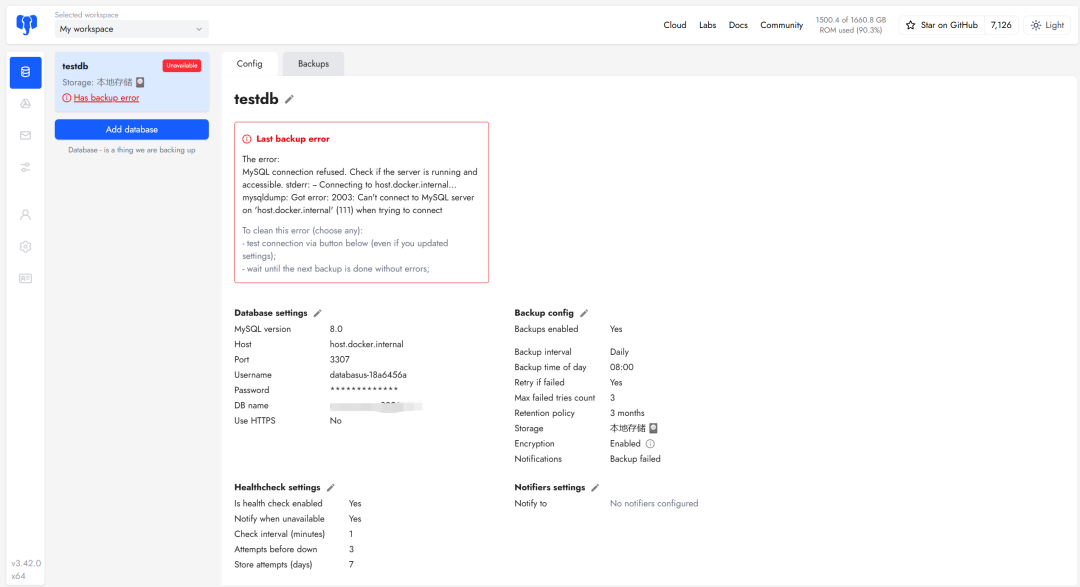Click the version v3.42.0 label
The width and height of the screenshot is (1080, 587).
(x=26, y=564)
